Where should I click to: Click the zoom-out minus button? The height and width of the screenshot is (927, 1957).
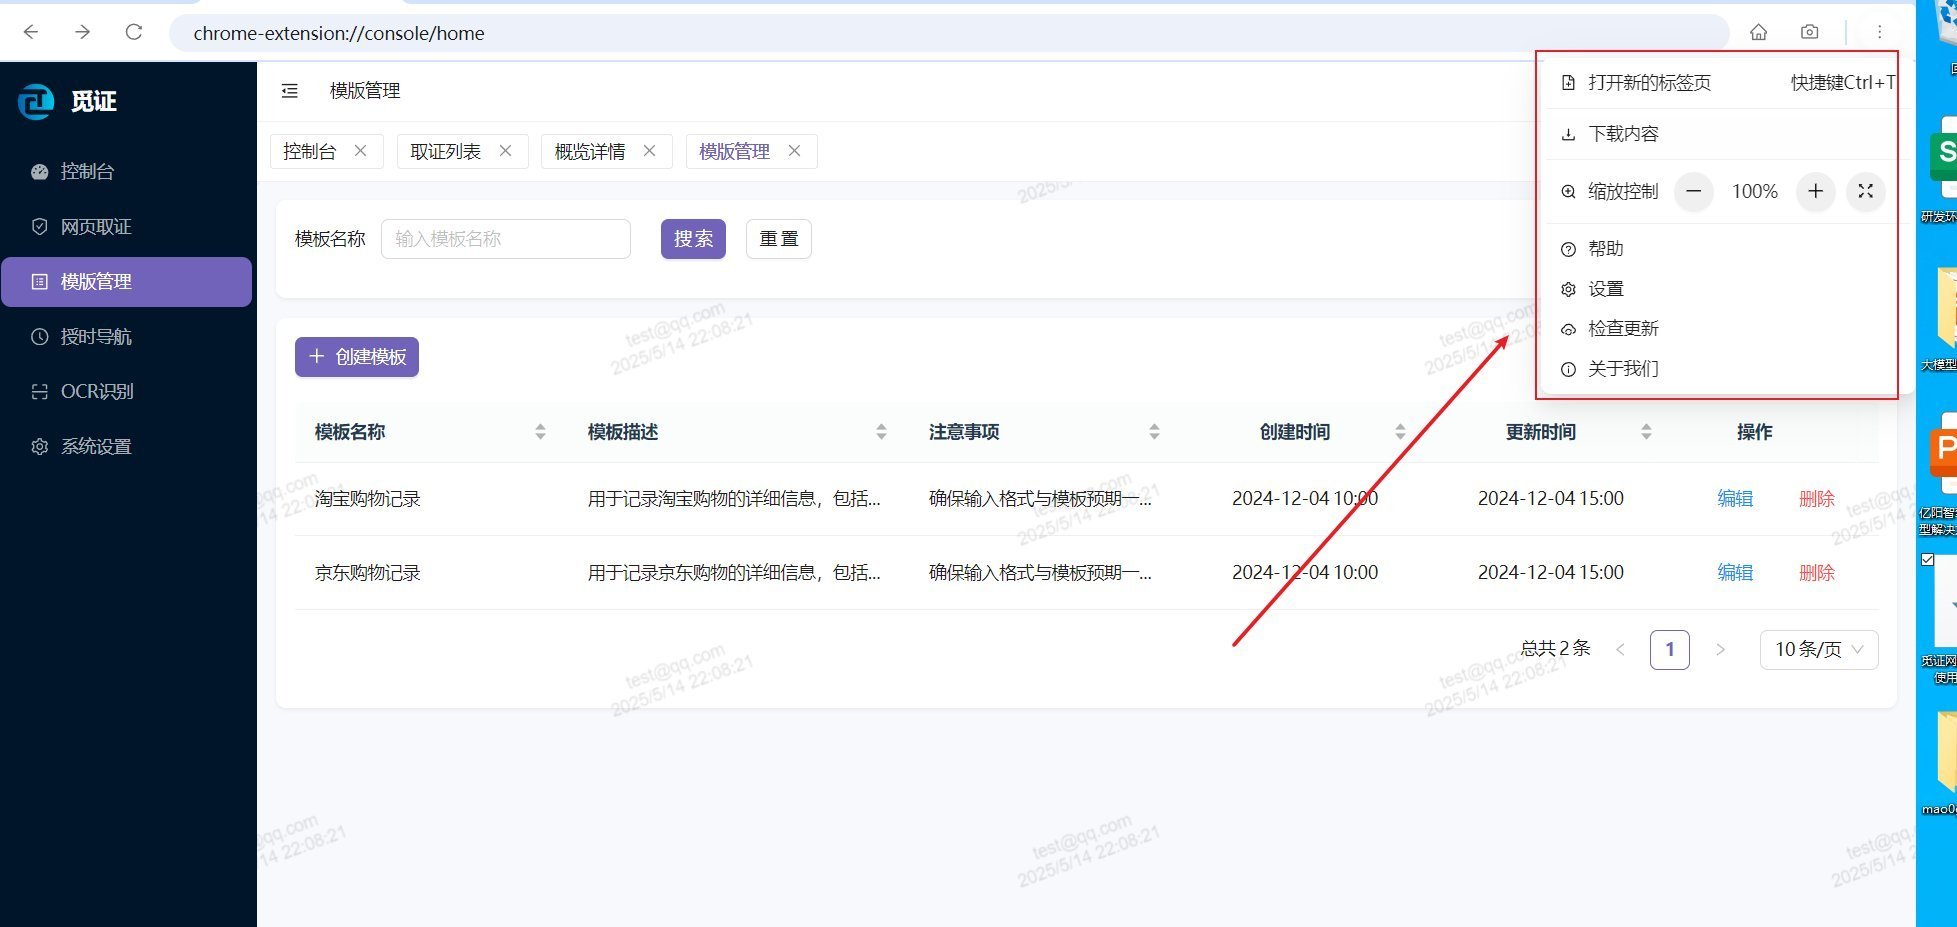(x=1693, y=191)
